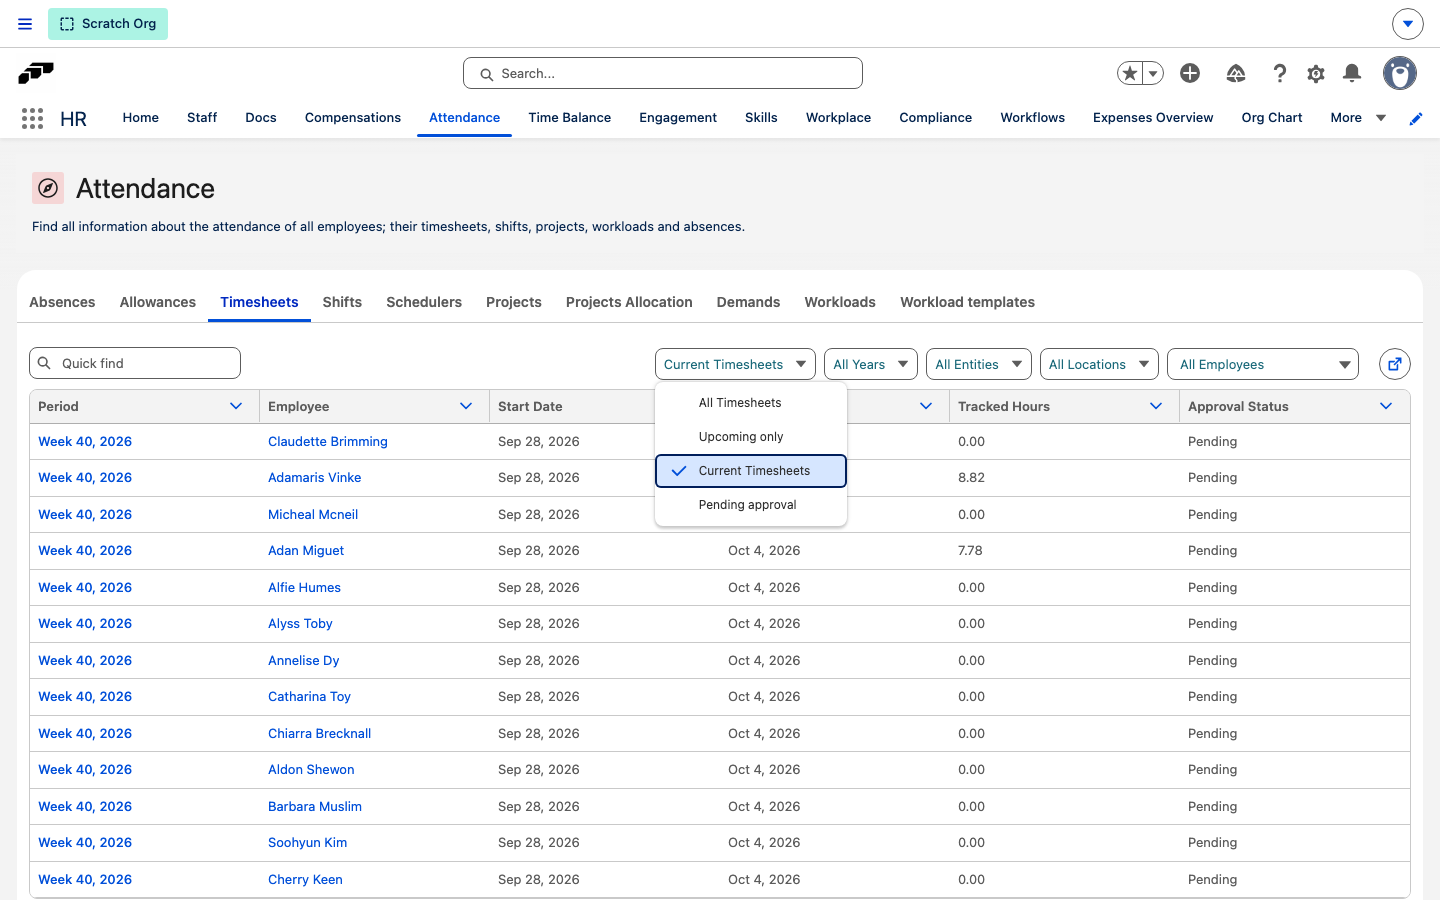Open the All Entities dropdown
Image resolution: width=1440 pixels, height=900 pixels.
click(979, 364)
